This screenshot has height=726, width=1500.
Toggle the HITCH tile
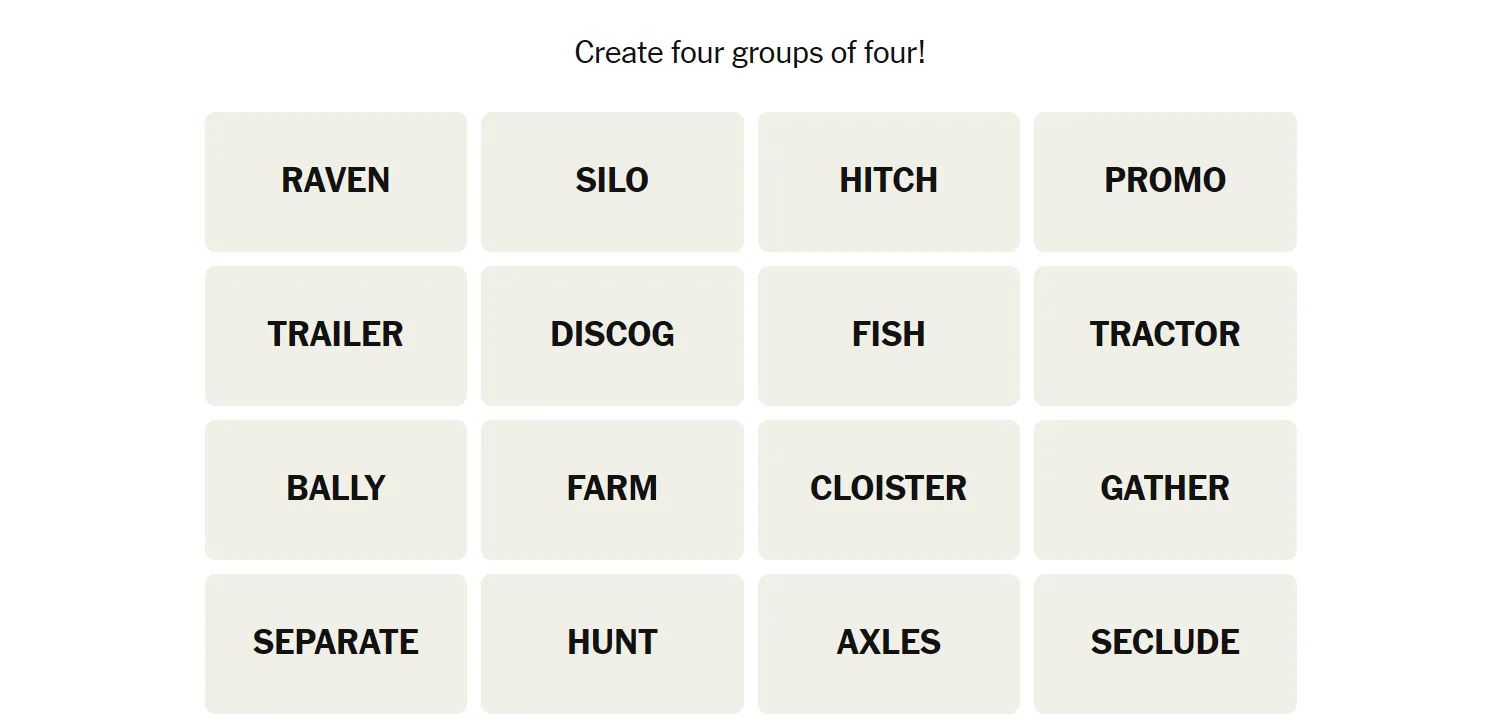(x=888, y=181)
